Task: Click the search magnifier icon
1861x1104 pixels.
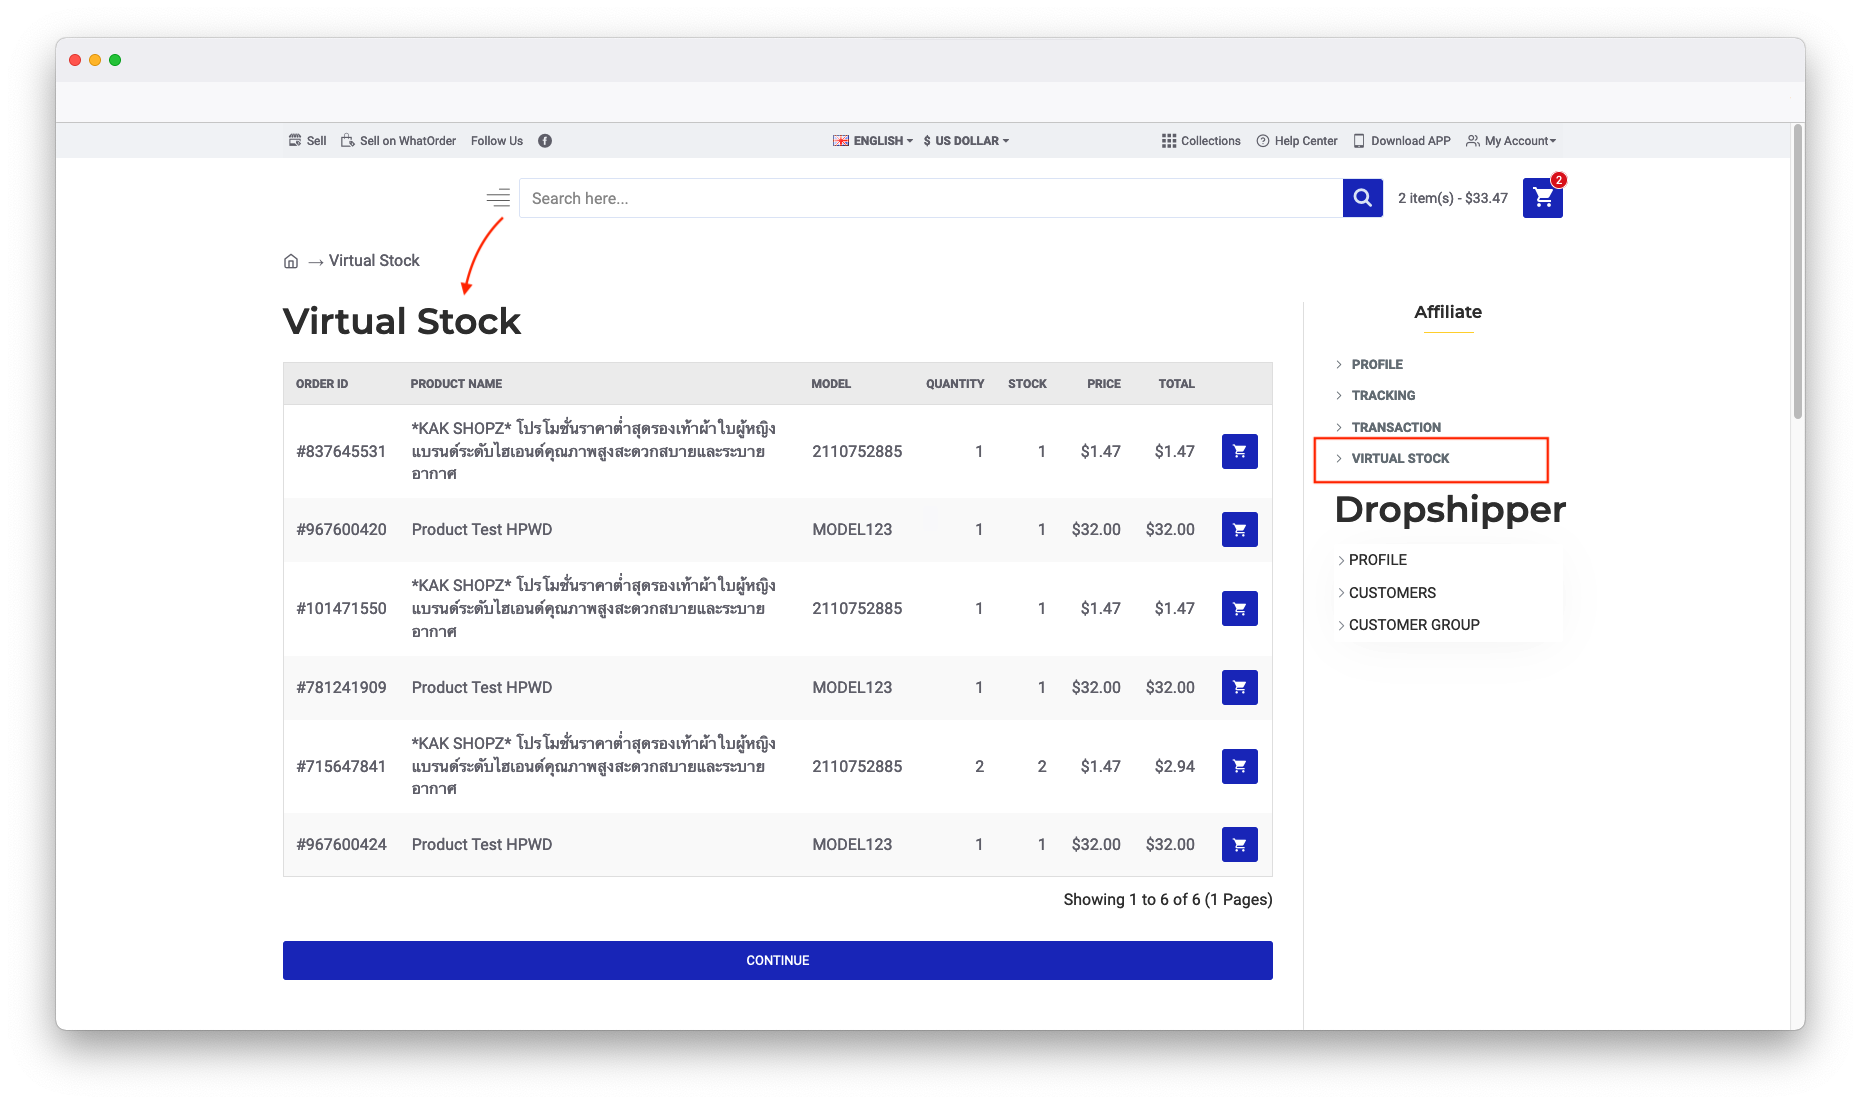Action: tap(1362, 198)
